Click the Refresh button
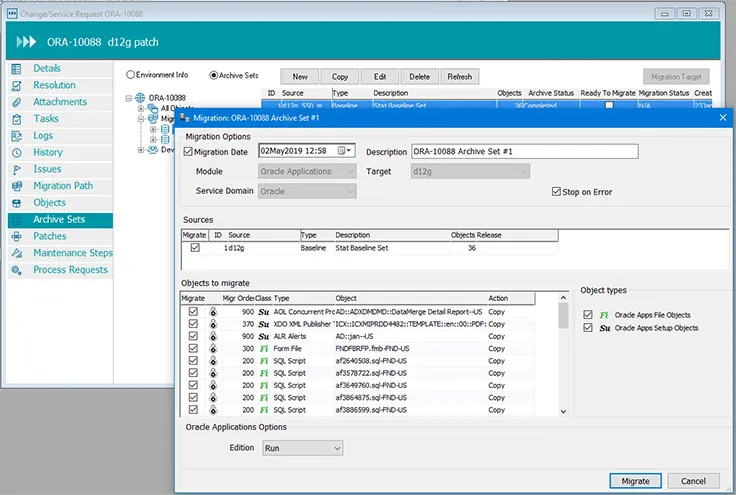 click(x=459, y=77)
